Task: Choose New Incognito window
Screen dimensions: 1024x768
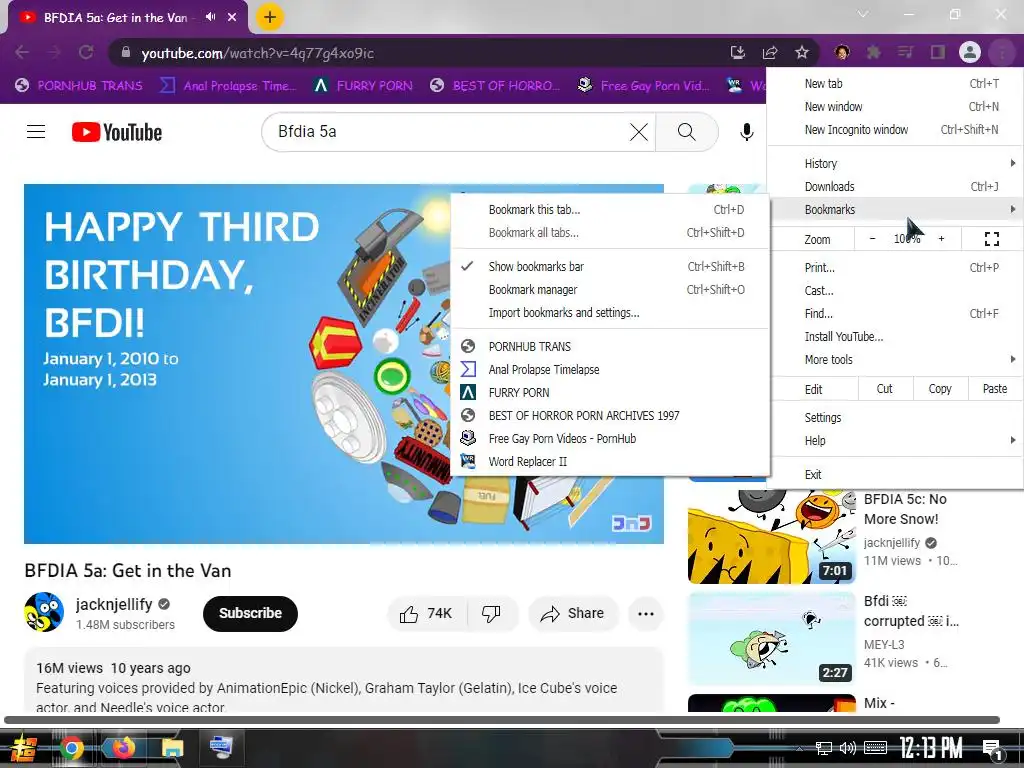Action: tap(895, 129)
